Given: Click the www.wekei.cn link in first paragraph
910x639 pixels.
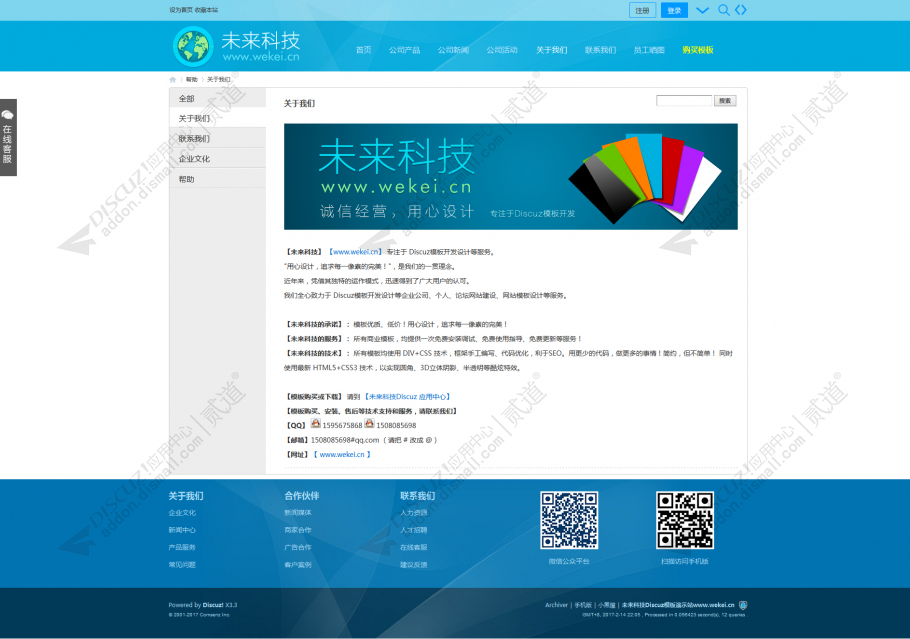Looking at the screenshot, I should click(x=355, y=252).
